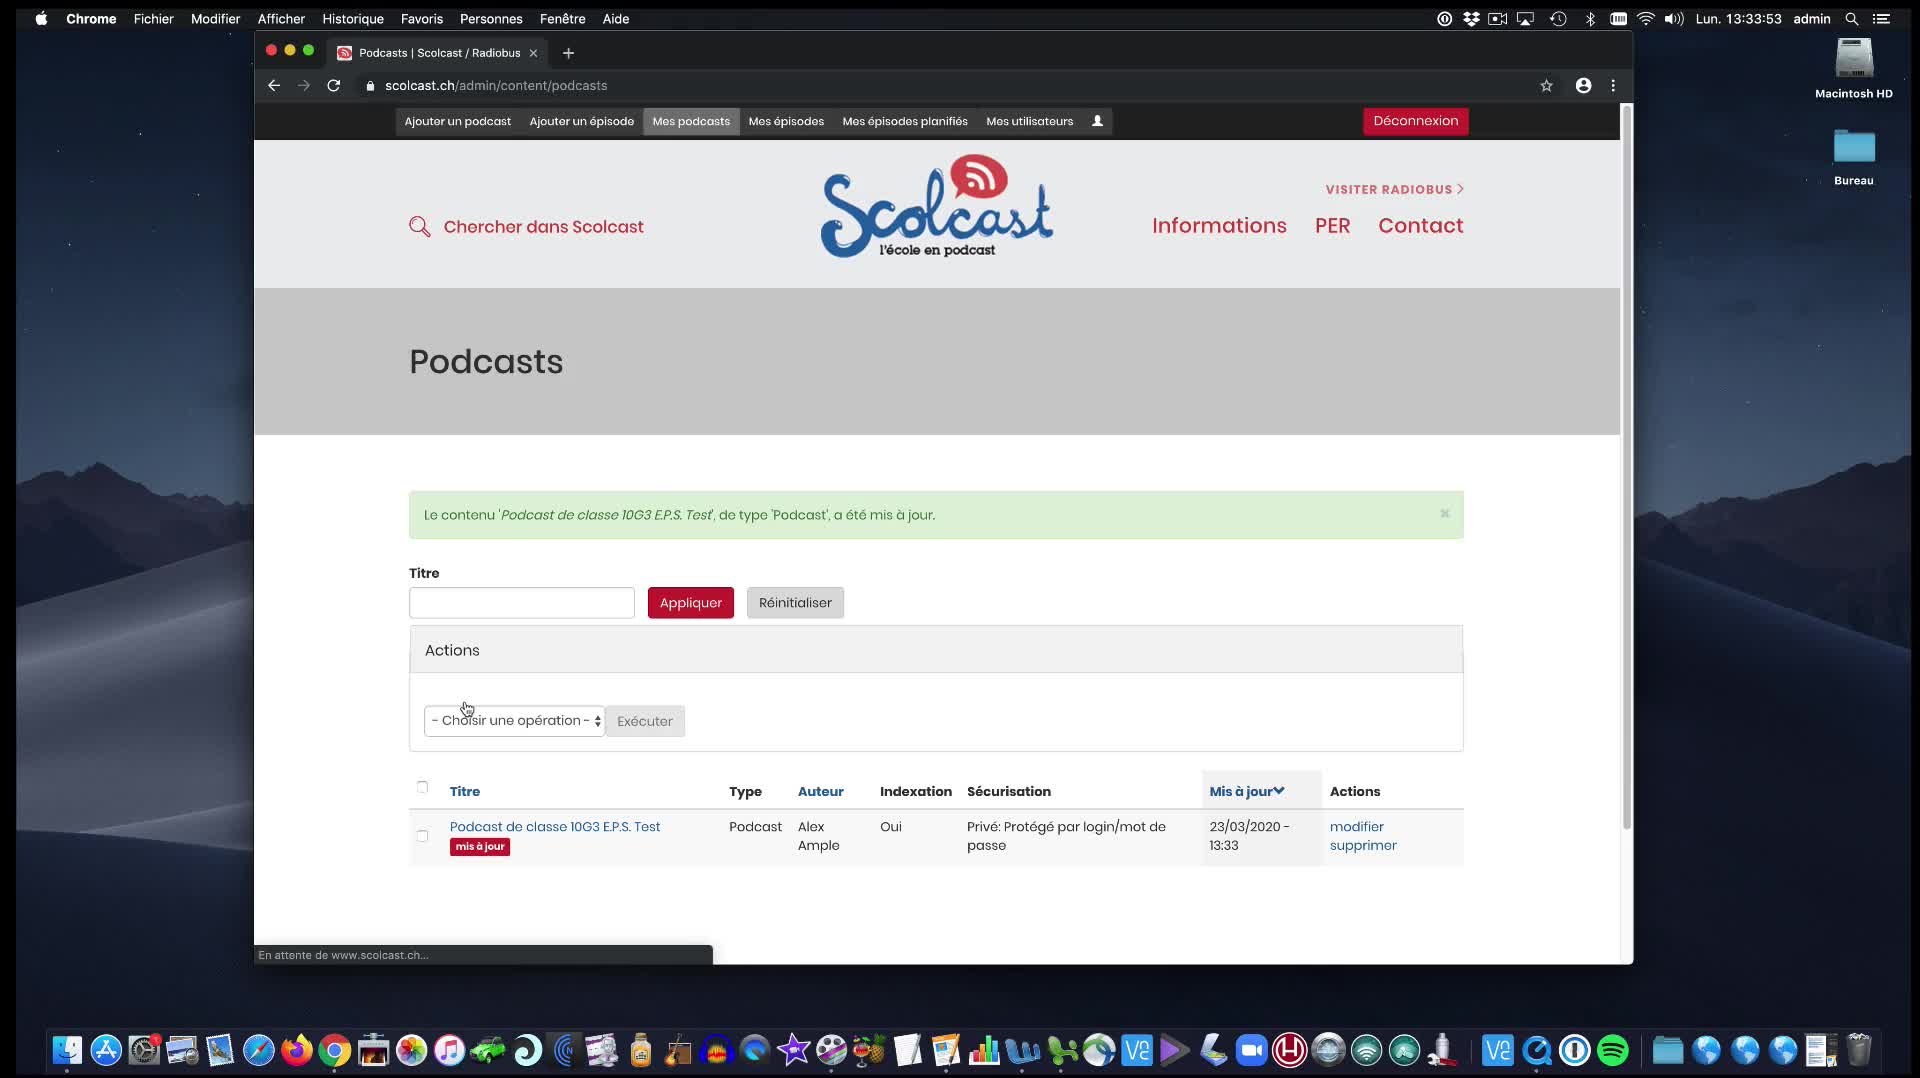1920x1078 pixels.
Task: Open the Historique menu in menu bar
Action: point(352,19)
